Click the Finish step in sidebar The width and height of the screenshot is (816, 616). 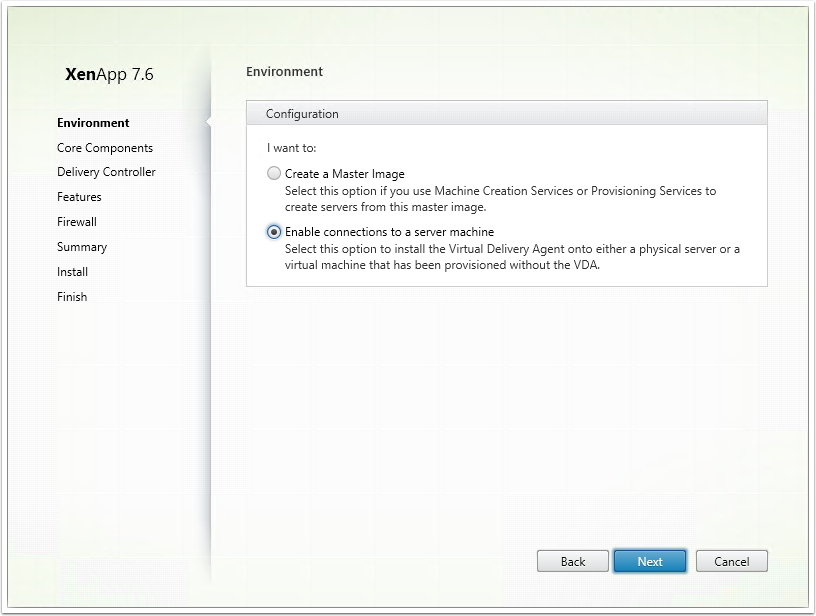coord(72,297)
